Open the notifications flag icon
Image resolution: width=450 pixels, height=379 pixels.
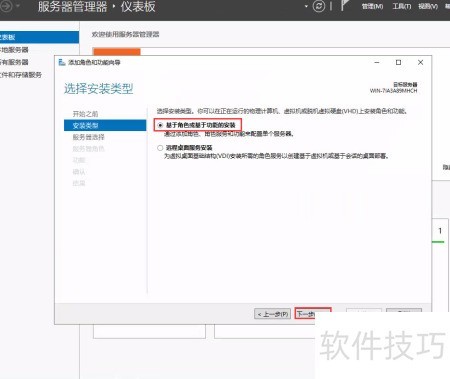point(344,6)
